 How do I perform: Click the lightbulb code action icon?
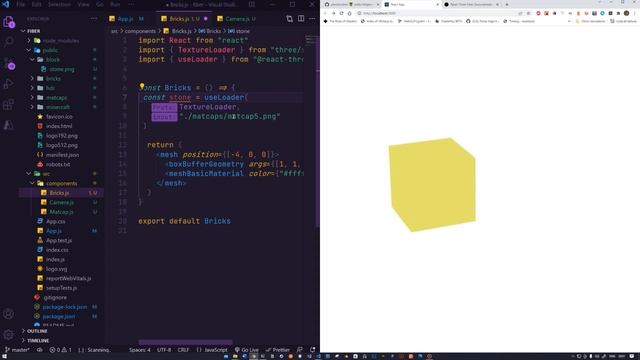142,86
